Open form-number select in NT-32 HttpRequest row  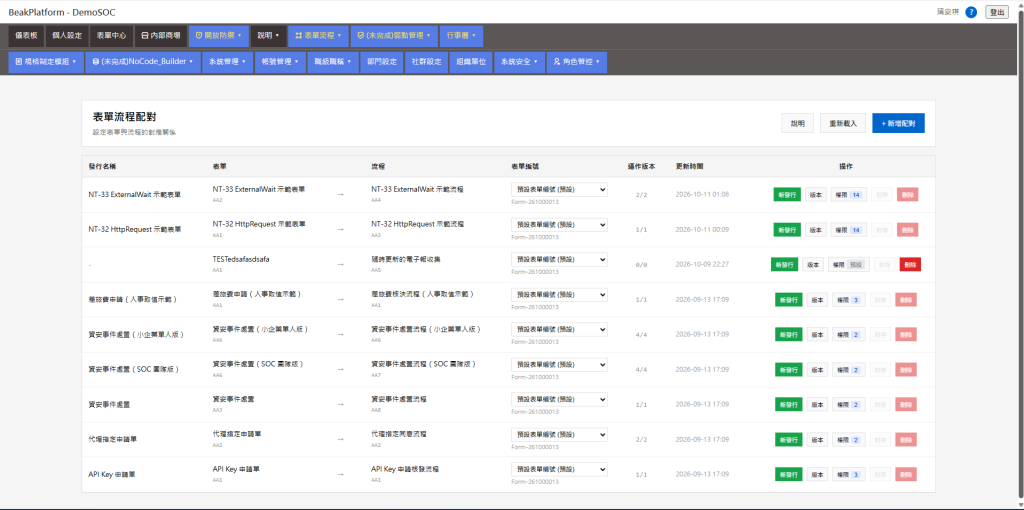pyautogui.click(x=559, y=224)
